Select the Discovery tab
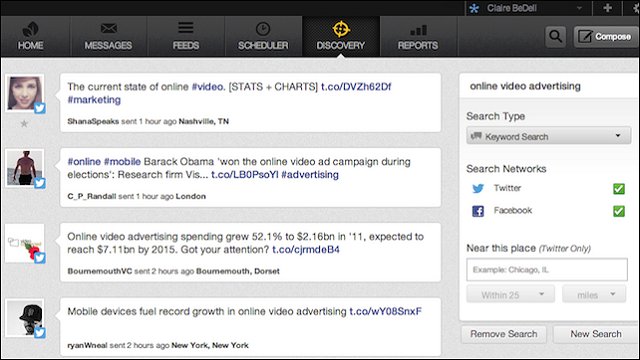 (341, 37)
